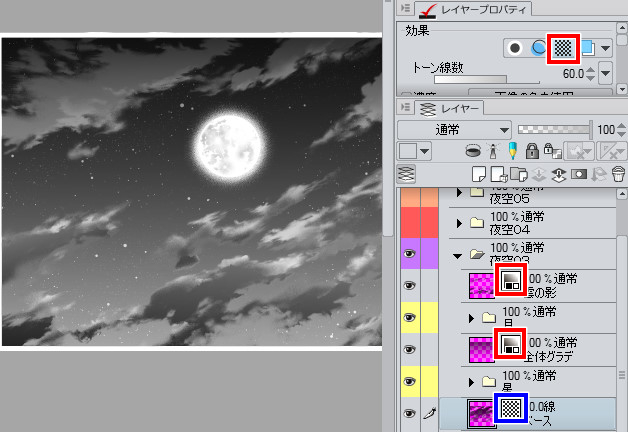
Task: Toggle the enable mask icon
Action: coord(578,151)
